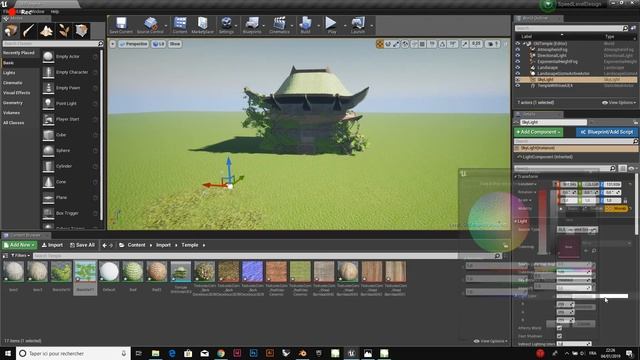Click the Point Light icon
Screen dimensions: 640x360
click(x=48, y=104)
